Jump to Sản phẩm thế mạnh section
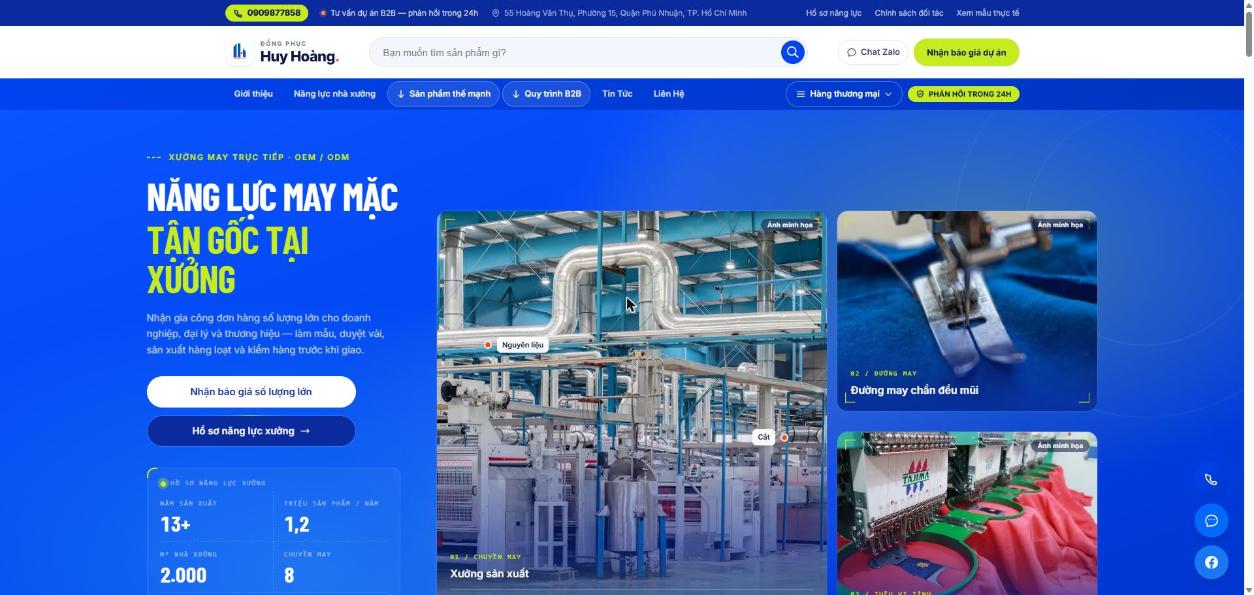This screenshot has height=595, width=1254. 443,94
